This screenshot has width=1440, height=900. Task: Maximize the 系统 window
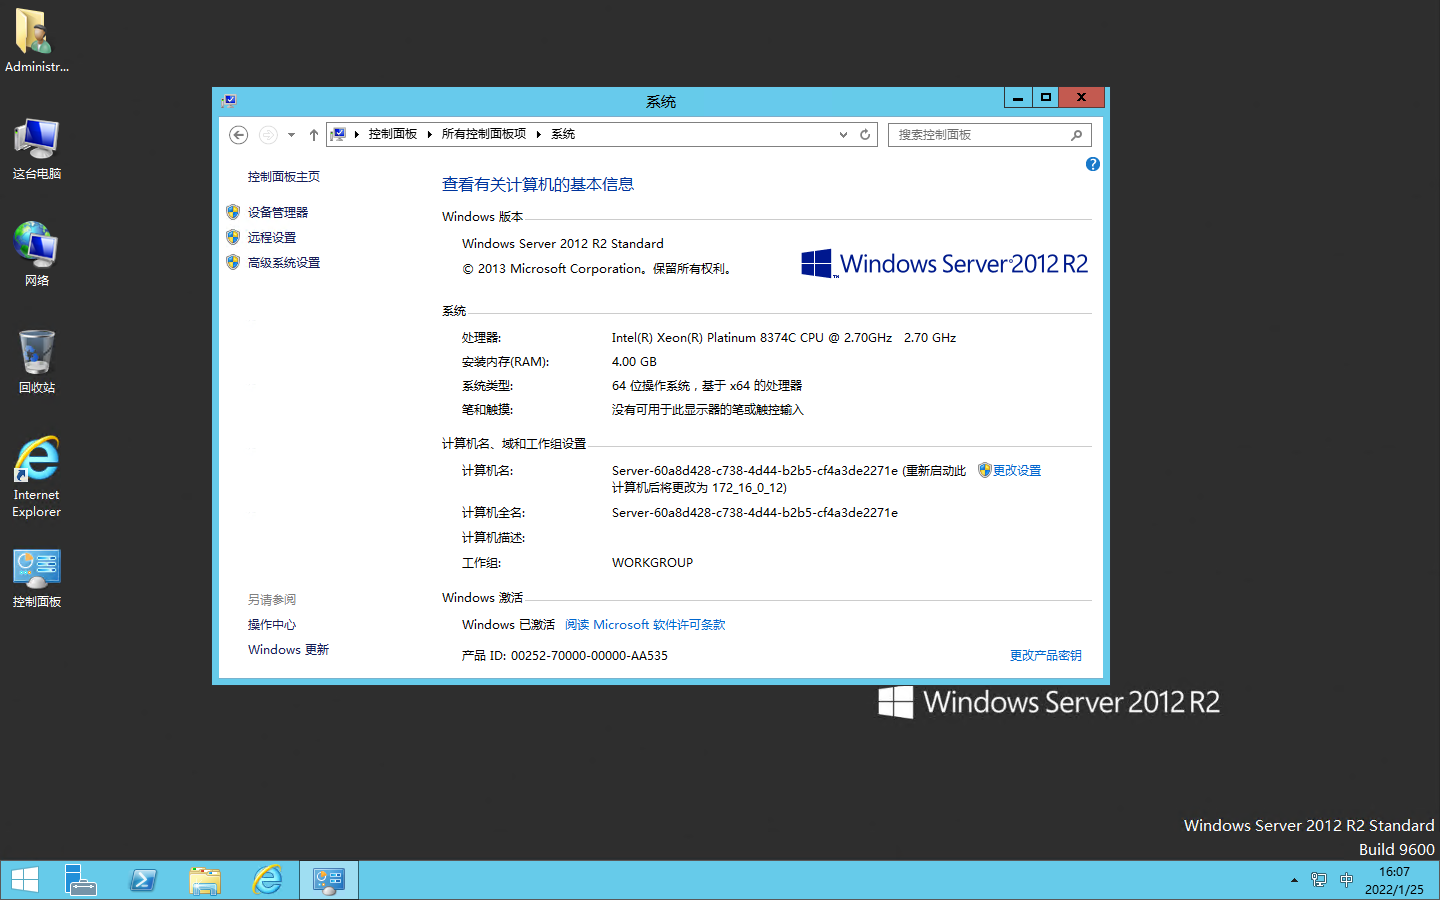click(x=1046, y=97)
